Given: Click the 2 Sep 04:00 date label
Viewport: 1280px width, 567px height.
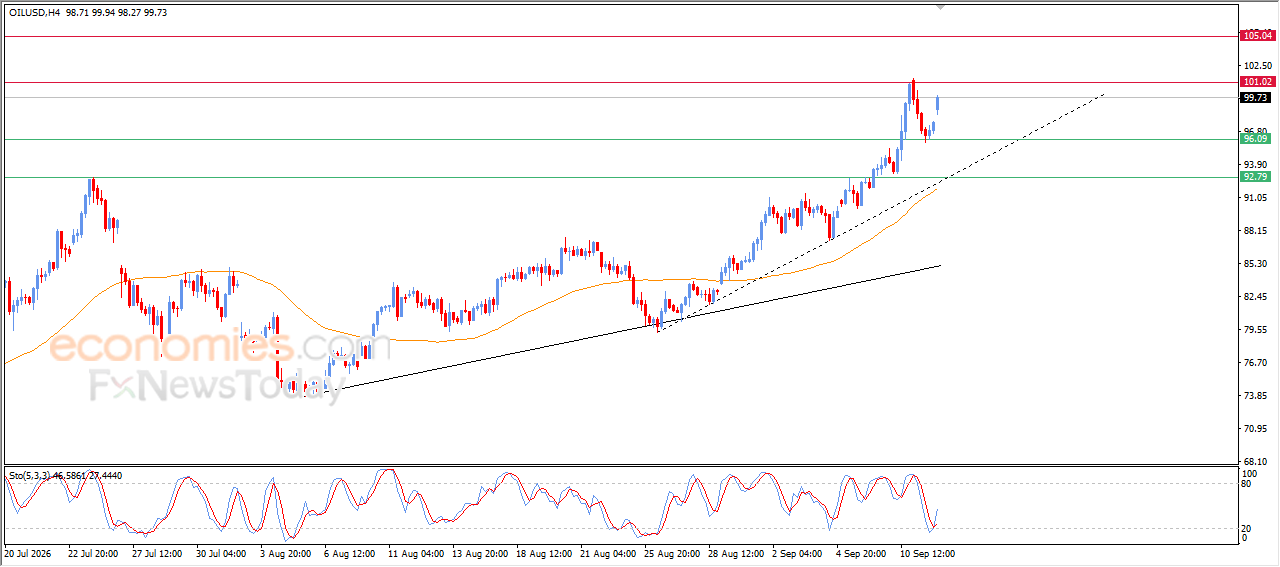Looking at the screenshot, I should (x=799, y=552).
